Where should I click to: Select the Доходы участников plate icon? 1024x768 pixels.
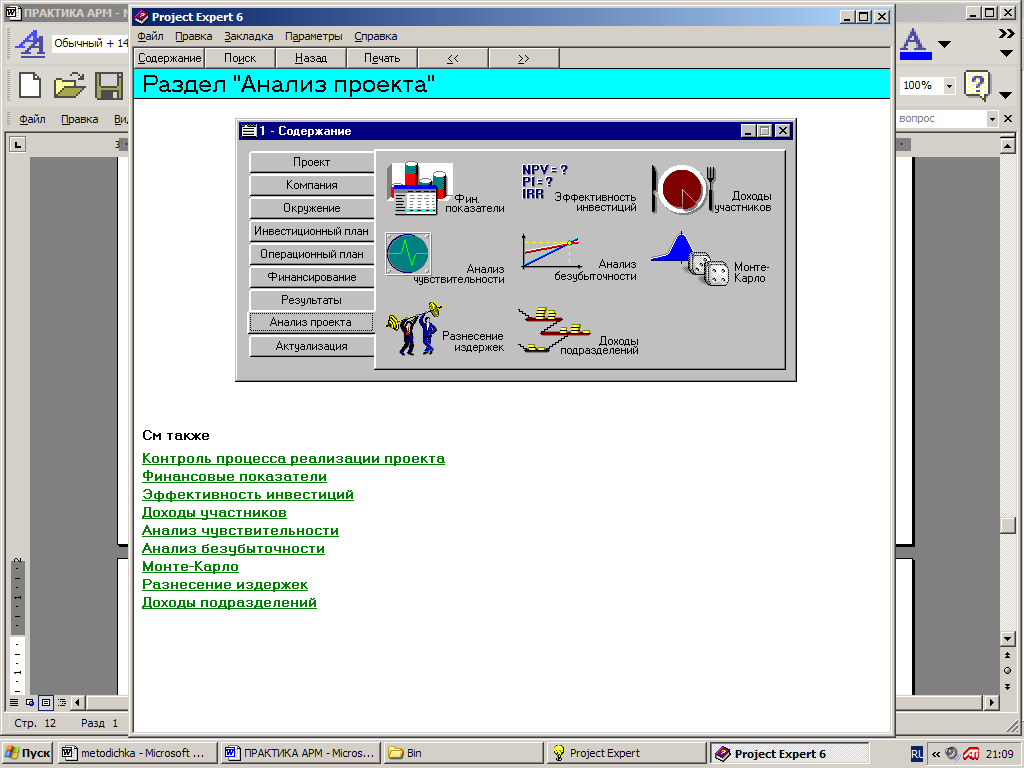coord(684,189)
